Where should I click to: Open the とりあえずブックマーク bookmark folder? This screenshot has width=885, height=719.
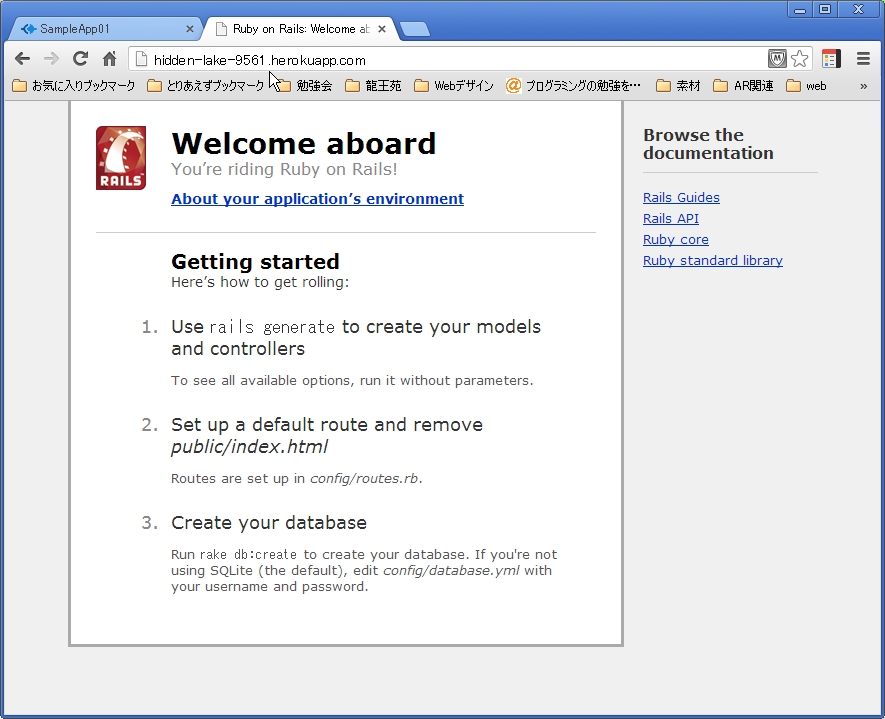(x=205, y=86)
